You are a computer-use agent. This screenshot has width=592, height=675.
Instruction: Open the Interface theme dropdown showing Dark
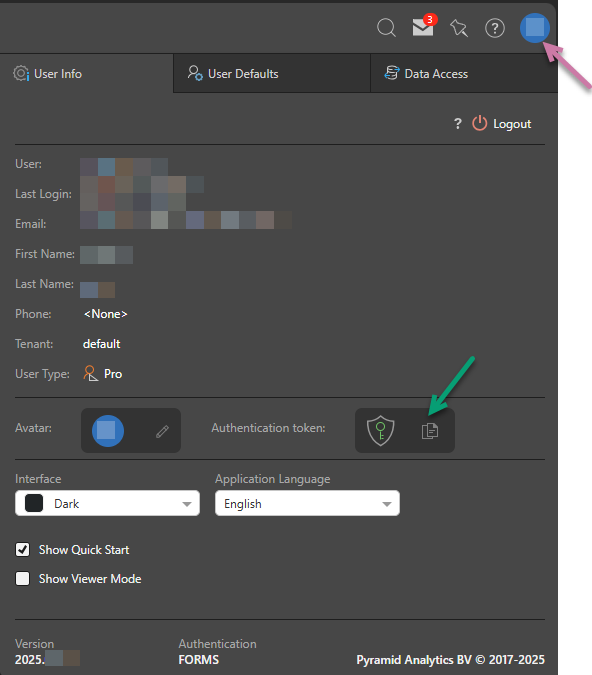(x=107, y=503)
